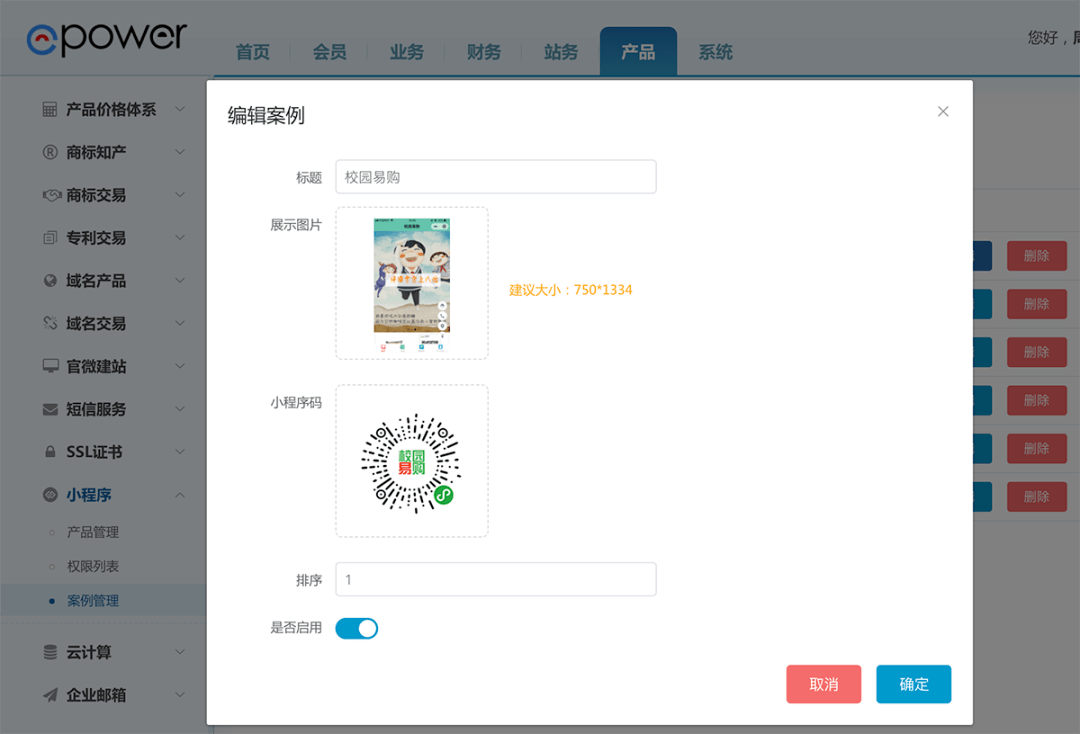Viewport: 1080px width, 734px height.
Task: Click the epower logo
Action: pyautogui.click(x=107, y=39)
